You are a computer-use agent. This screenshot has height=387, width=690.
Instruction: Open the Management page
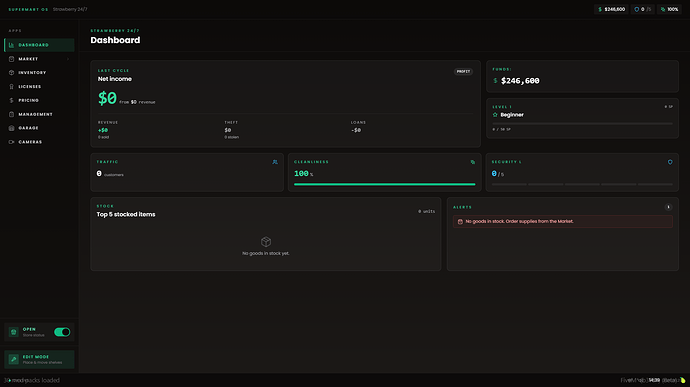39,114
